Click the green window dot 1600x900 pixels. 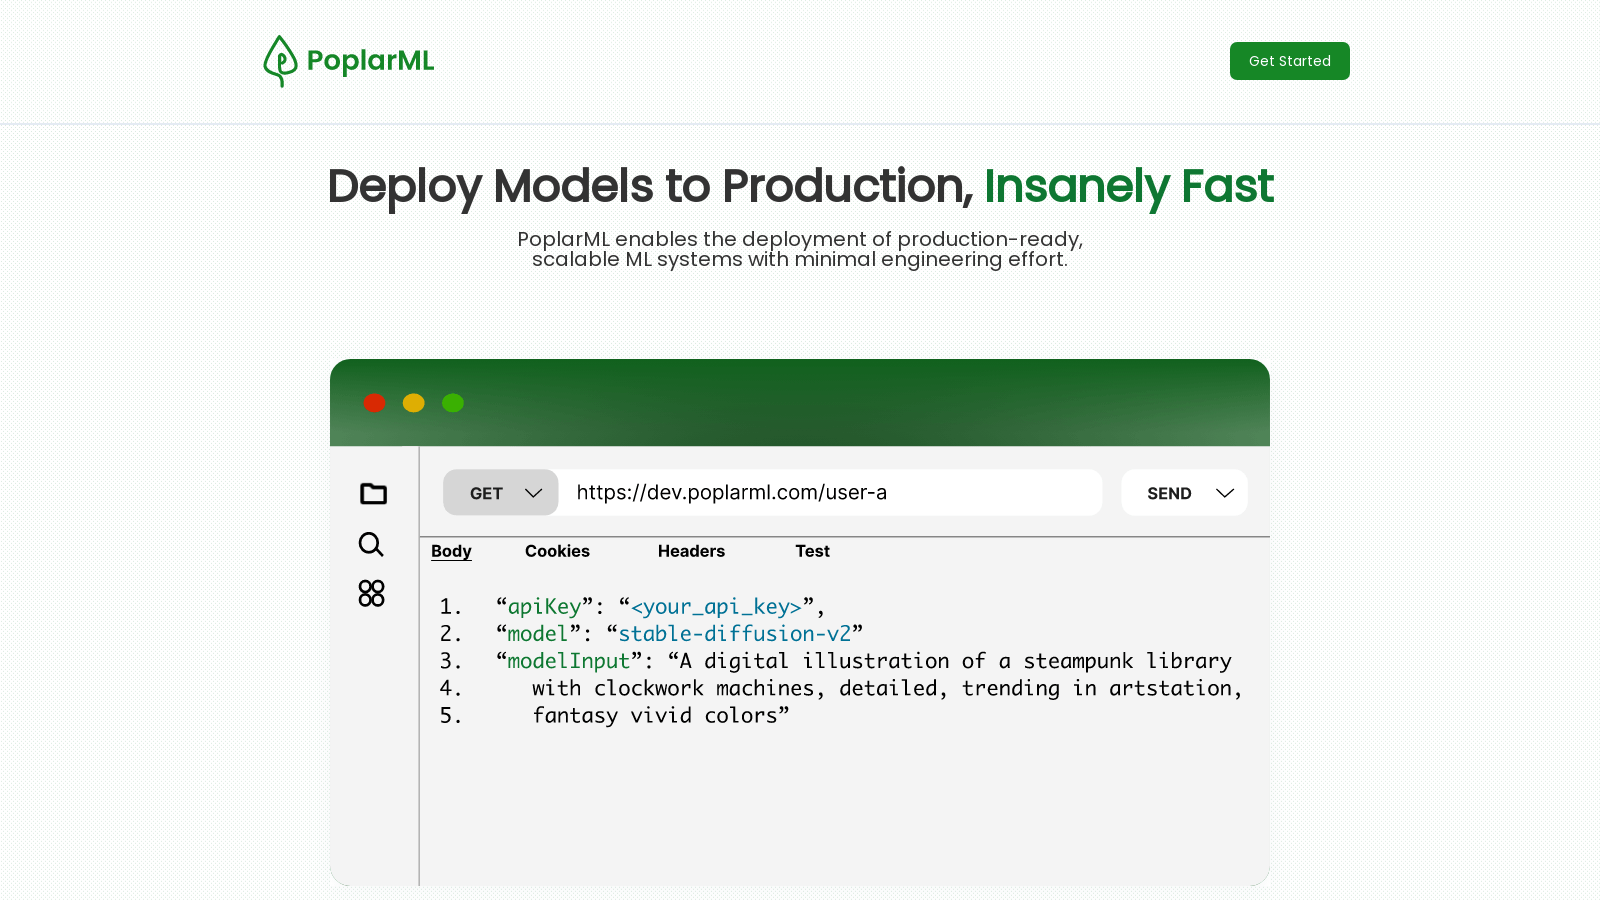pos(453,403)
